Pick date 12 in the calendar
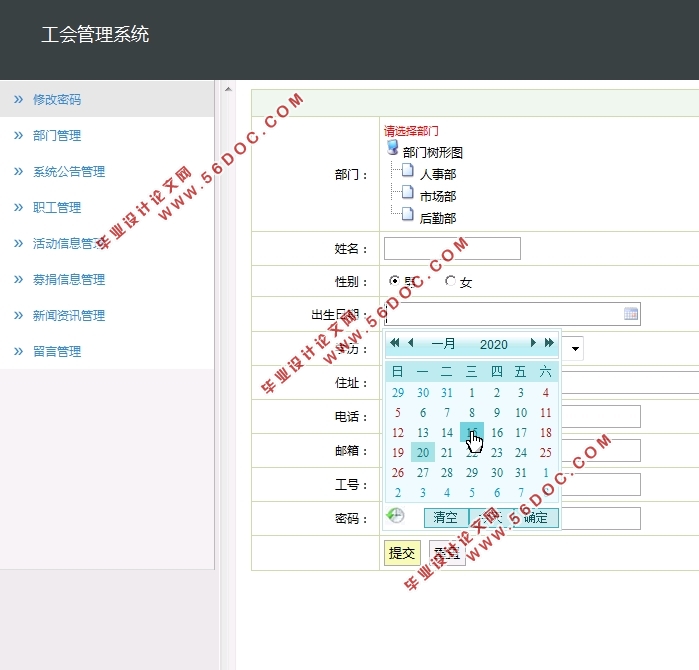Screen dimensions: 699x670 click(x=398, y=432)
